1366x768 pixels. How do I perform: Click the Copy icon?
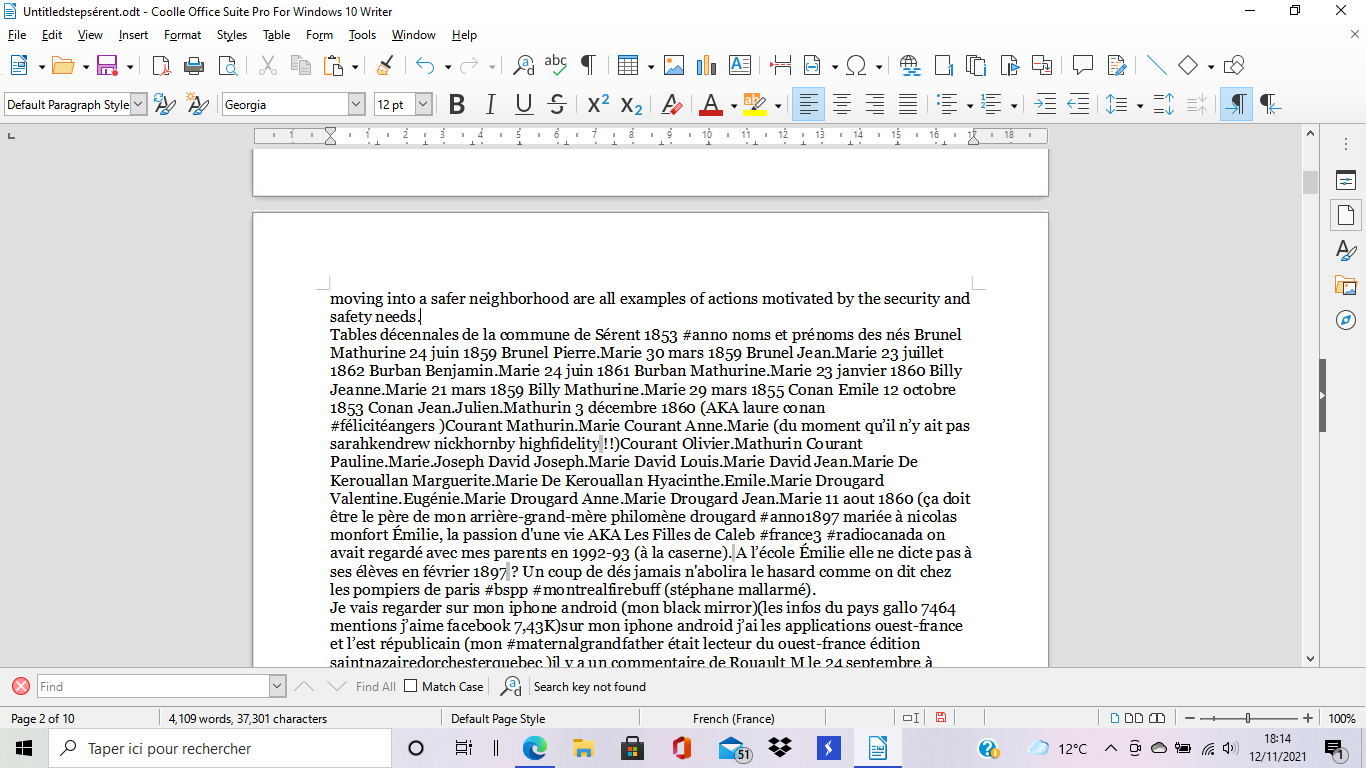(300, 66)
